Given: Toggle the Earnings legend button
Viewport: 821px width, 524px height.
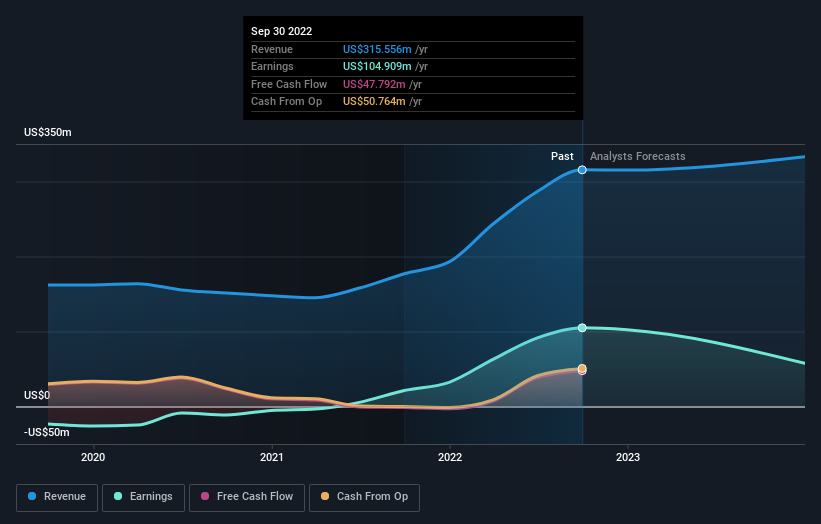Looking at the screenshot, I should (143, 497).
